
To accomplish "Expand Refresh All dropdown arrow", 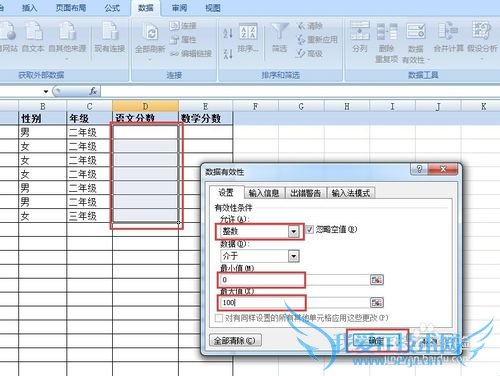I will 150,59.
